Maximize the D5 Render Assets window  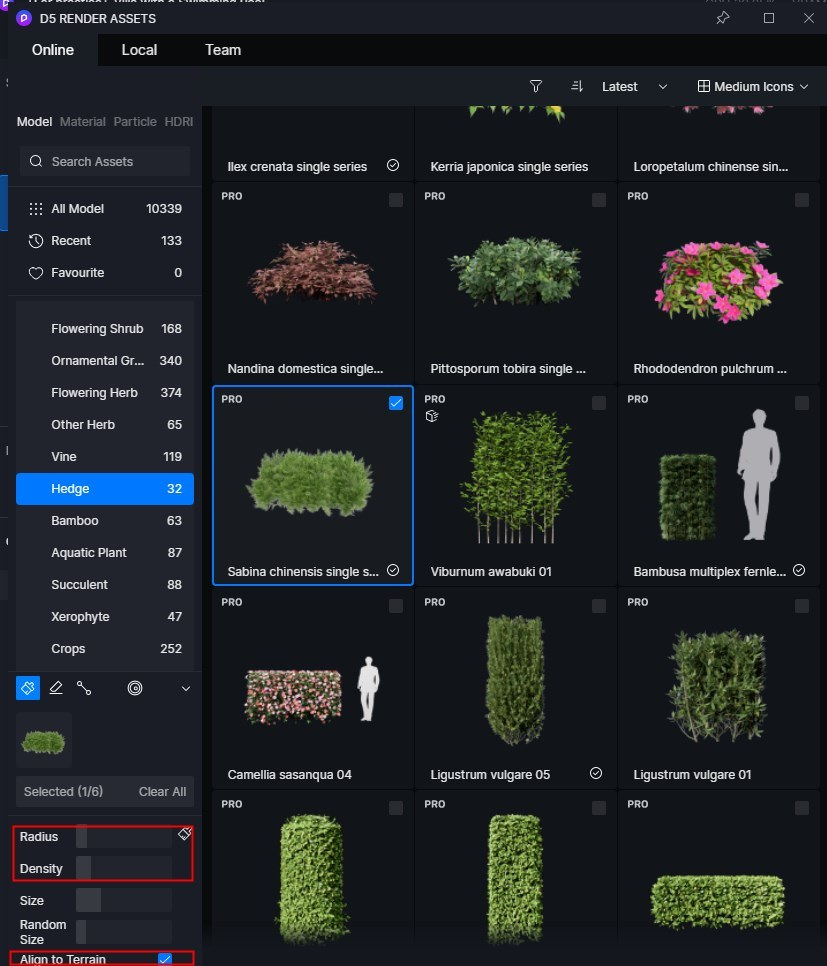(768, 18)
